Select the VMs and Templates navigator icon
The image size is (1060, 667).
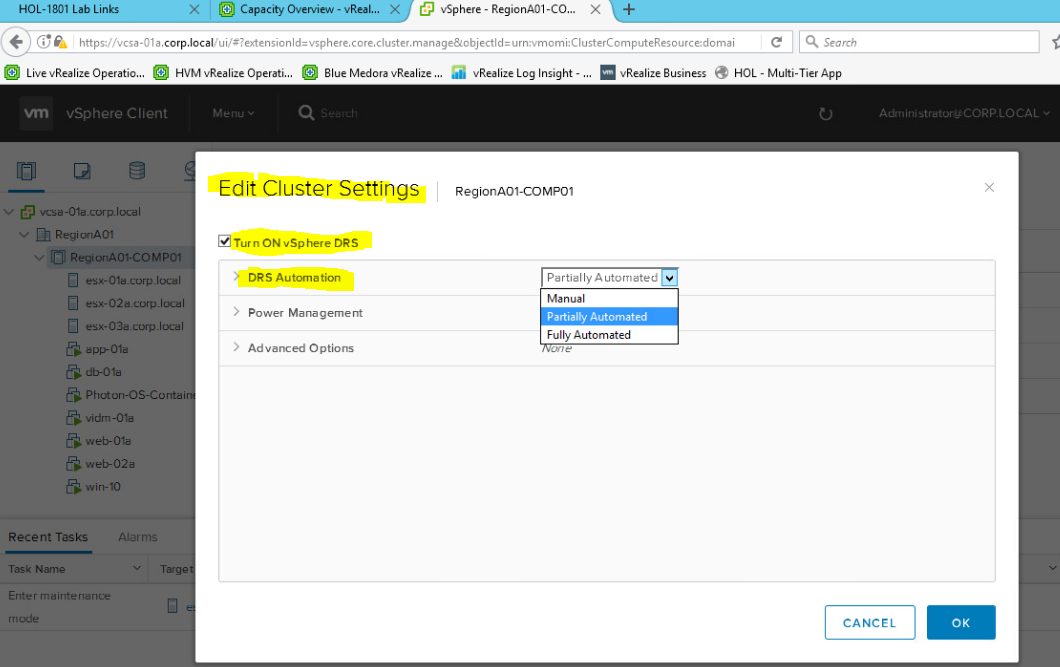[x=82, y=171]
